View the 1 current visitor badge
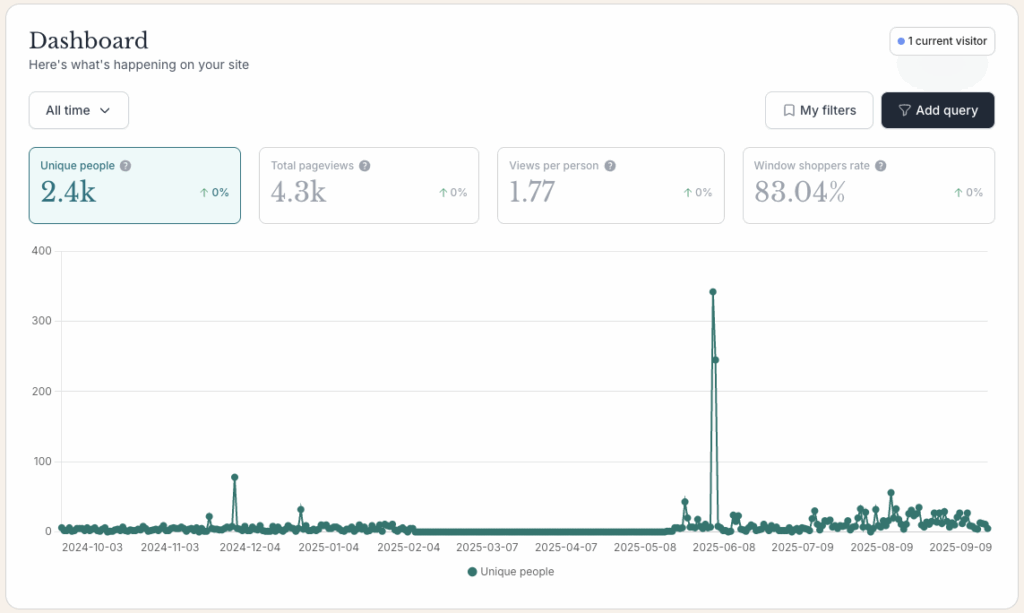Screen dimensions: 1024x613 click(x=942, y=41)
